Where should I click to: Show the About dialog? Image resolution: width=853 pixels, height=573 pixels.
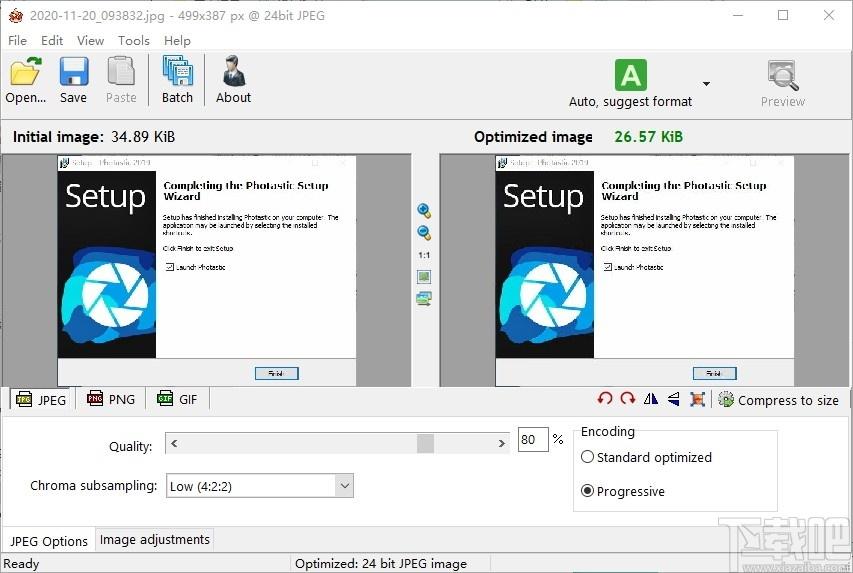point(233,80)
